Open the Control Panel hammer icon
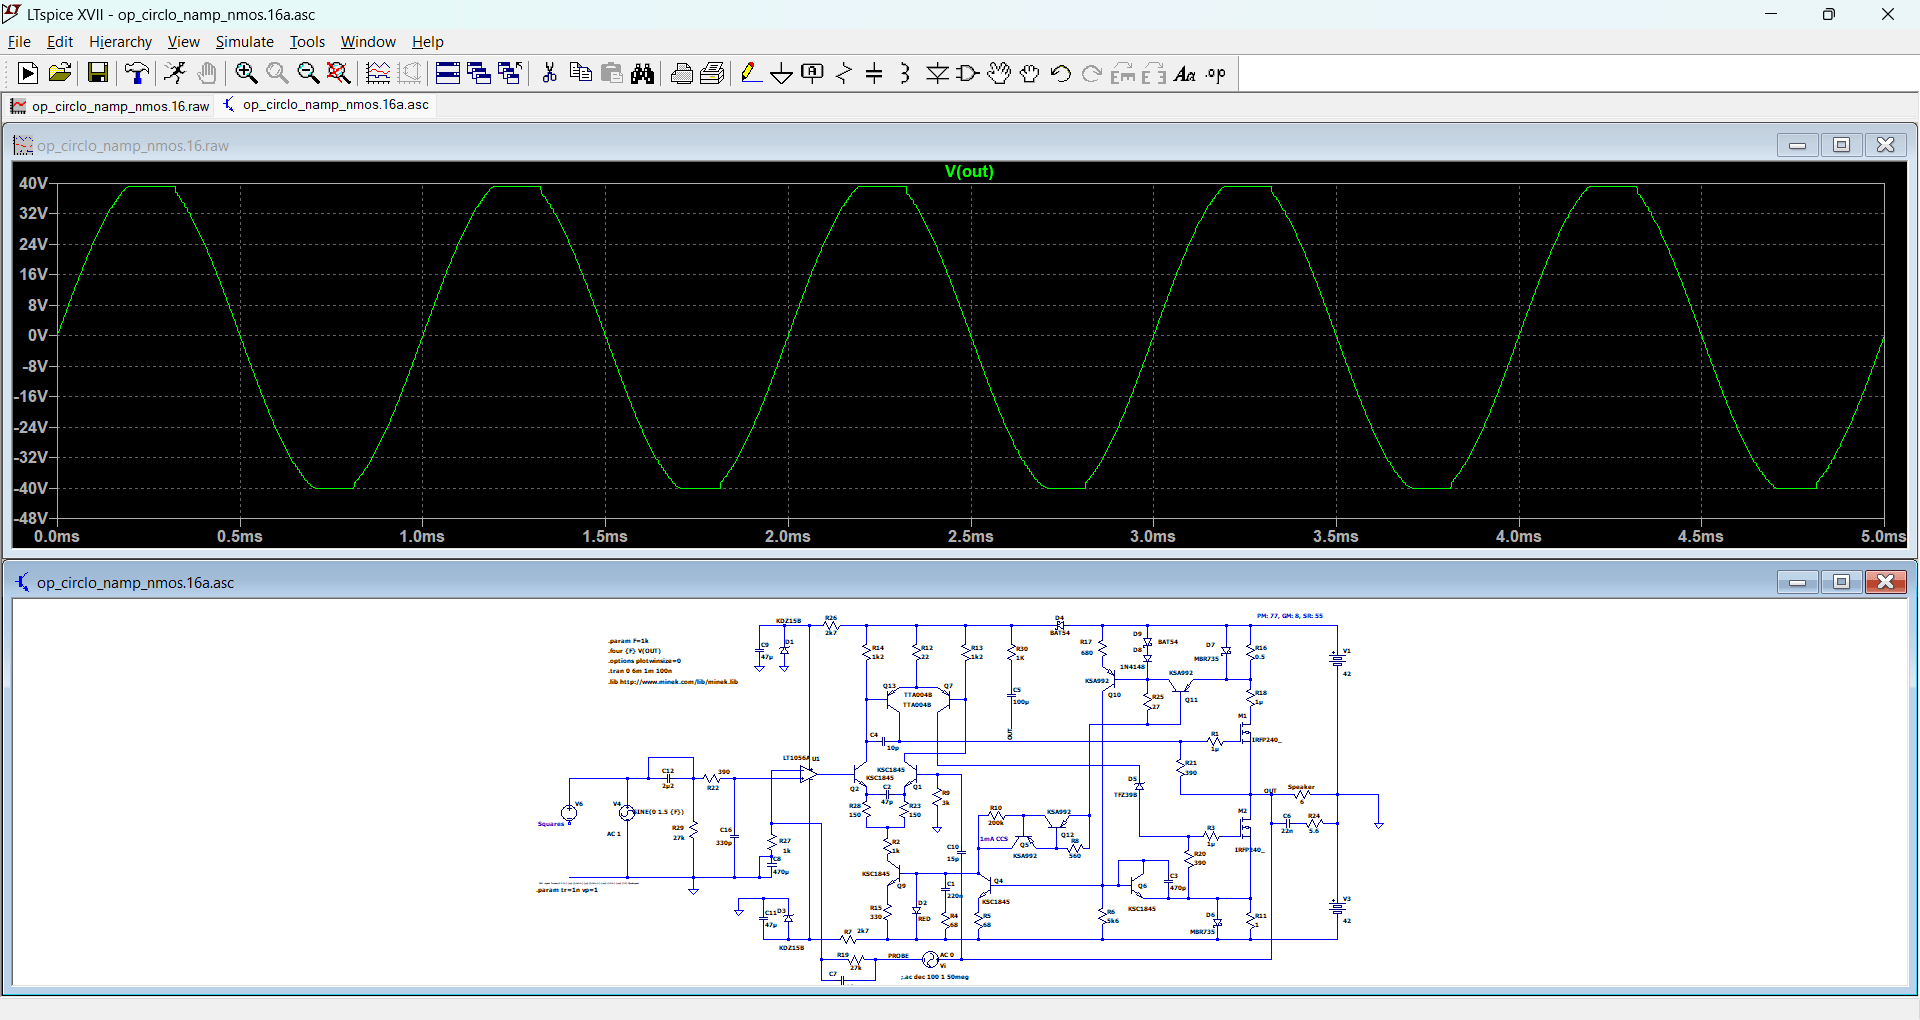 (137, 73)
